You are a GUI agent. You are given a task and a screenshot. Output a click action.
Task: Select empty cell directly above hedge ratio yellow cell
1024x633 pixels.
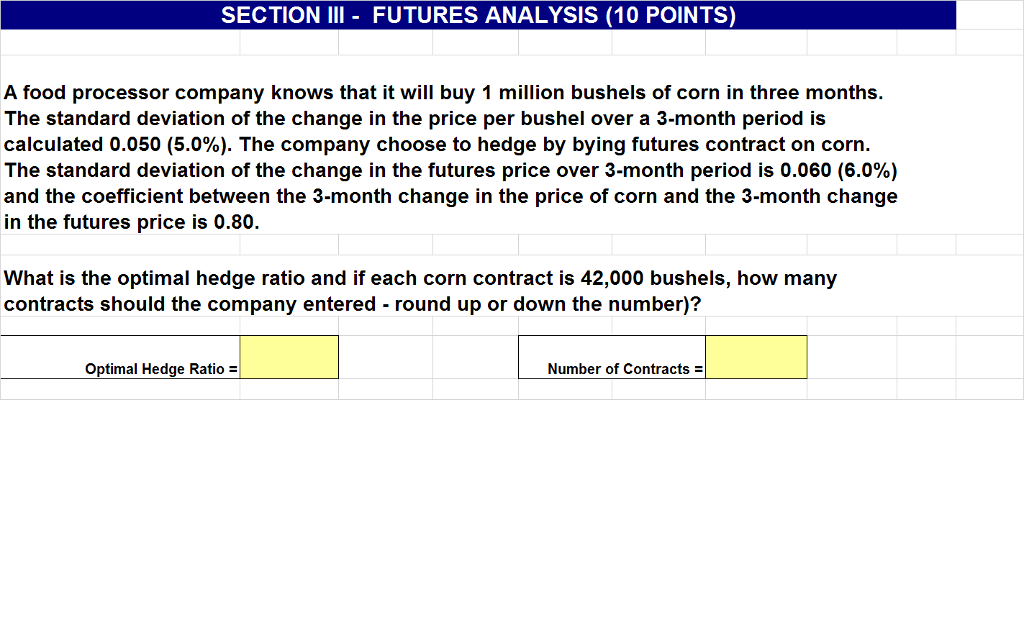pyautogui.click(x=289, y=326)
